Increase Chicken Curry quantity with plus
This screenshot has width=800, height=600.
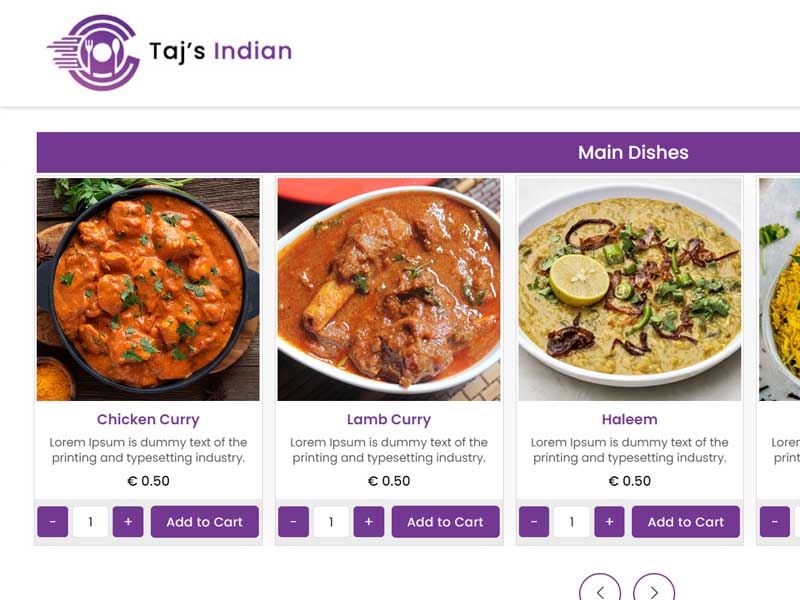click(x=128, y=521)
